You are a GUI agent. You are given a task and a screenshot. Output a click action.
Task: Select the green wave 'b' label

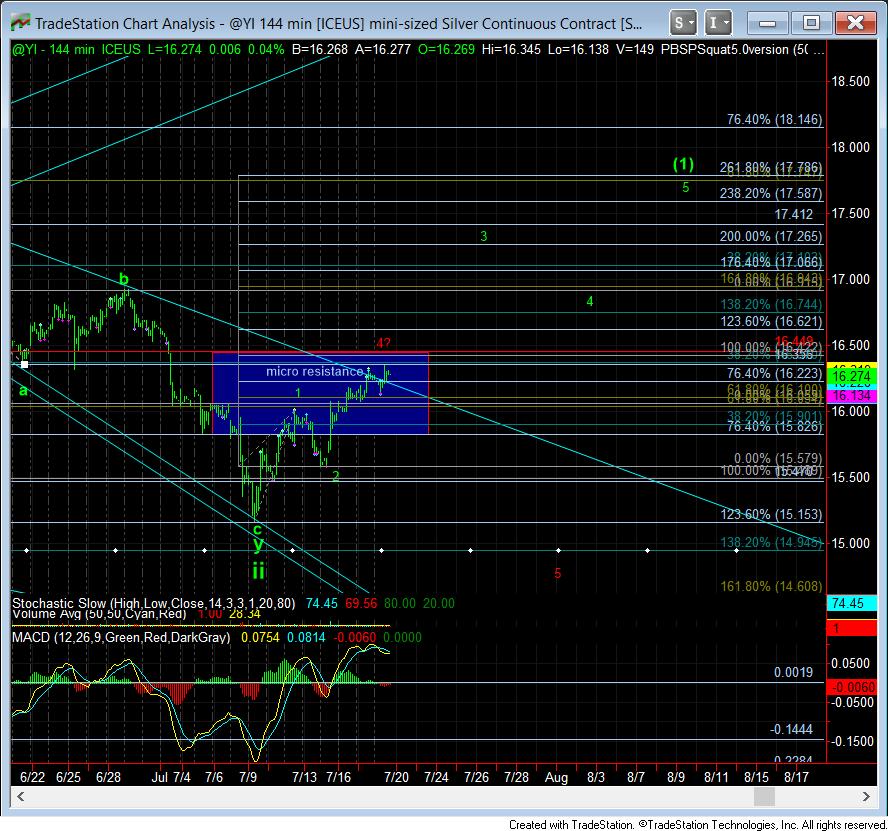pos(123,279)
